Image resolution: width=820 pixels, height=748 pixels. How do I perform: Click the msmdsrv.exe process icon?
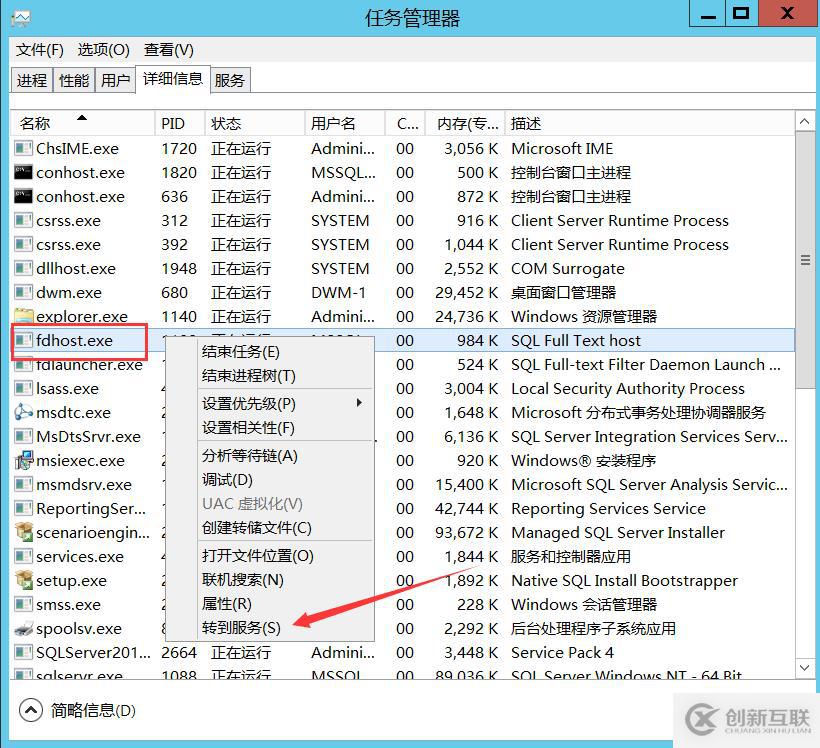click(22, 484)
